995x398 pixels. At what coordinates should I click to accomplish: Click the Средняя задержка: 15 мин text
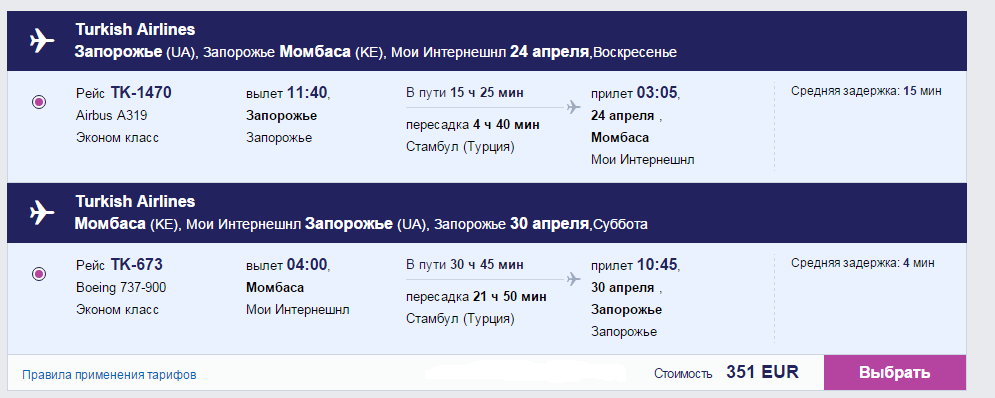866,91
